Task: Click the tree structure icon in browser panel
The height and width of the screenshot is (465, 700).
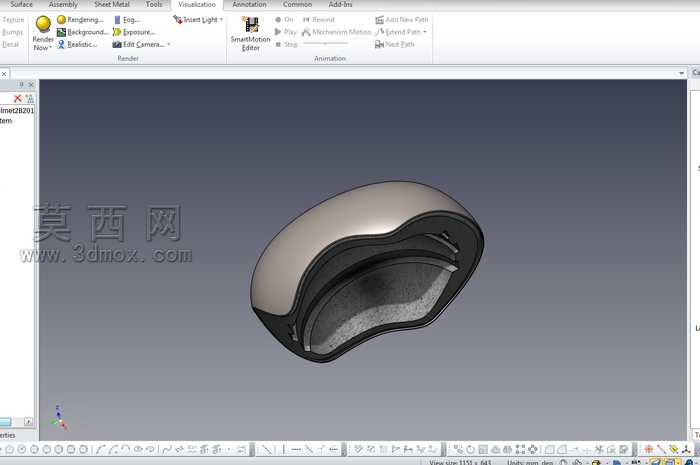Action: (29, 98)
